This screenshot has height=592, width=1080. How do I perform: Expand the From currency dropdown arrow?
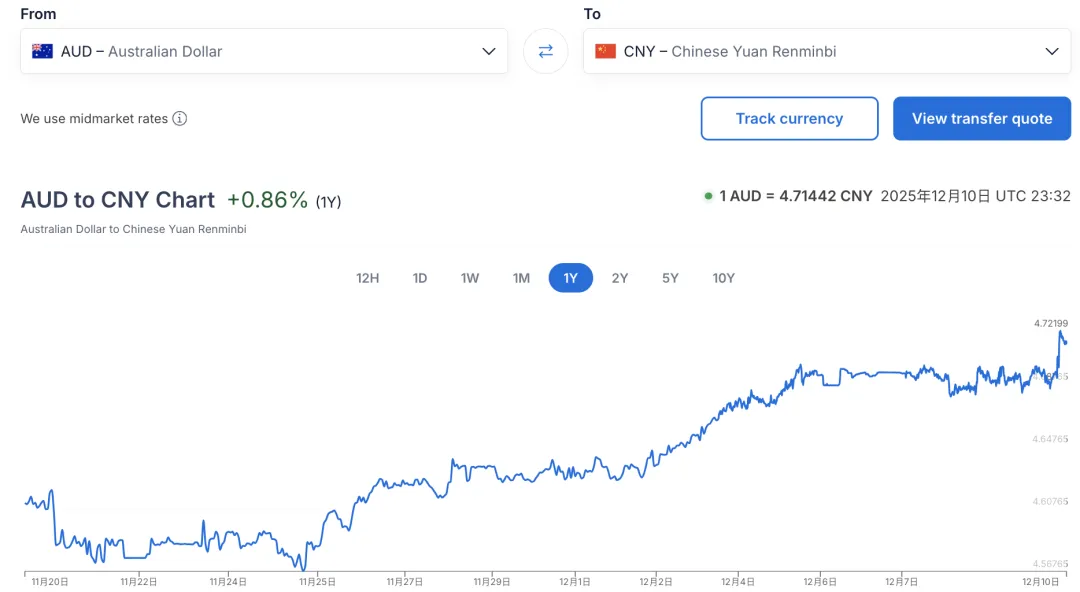(489, 51)
